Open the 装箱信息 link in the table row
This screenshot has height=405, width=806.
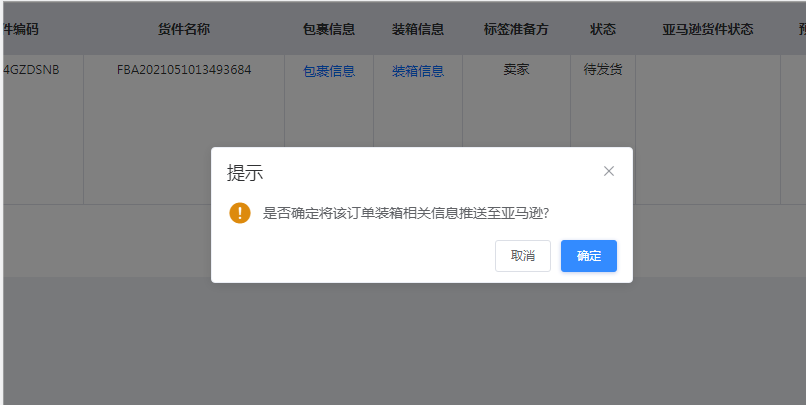(418, 71)
